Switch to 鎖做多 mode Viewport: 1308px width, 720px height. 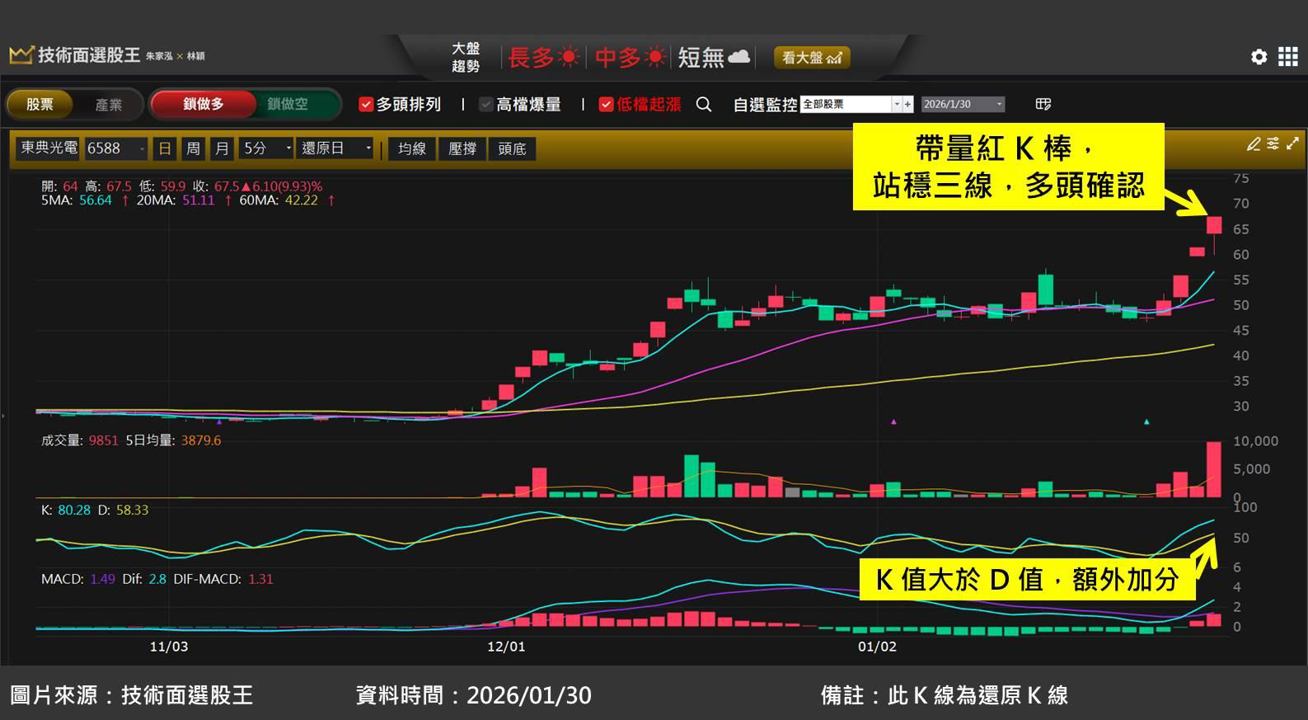click(x=203, y=104)
